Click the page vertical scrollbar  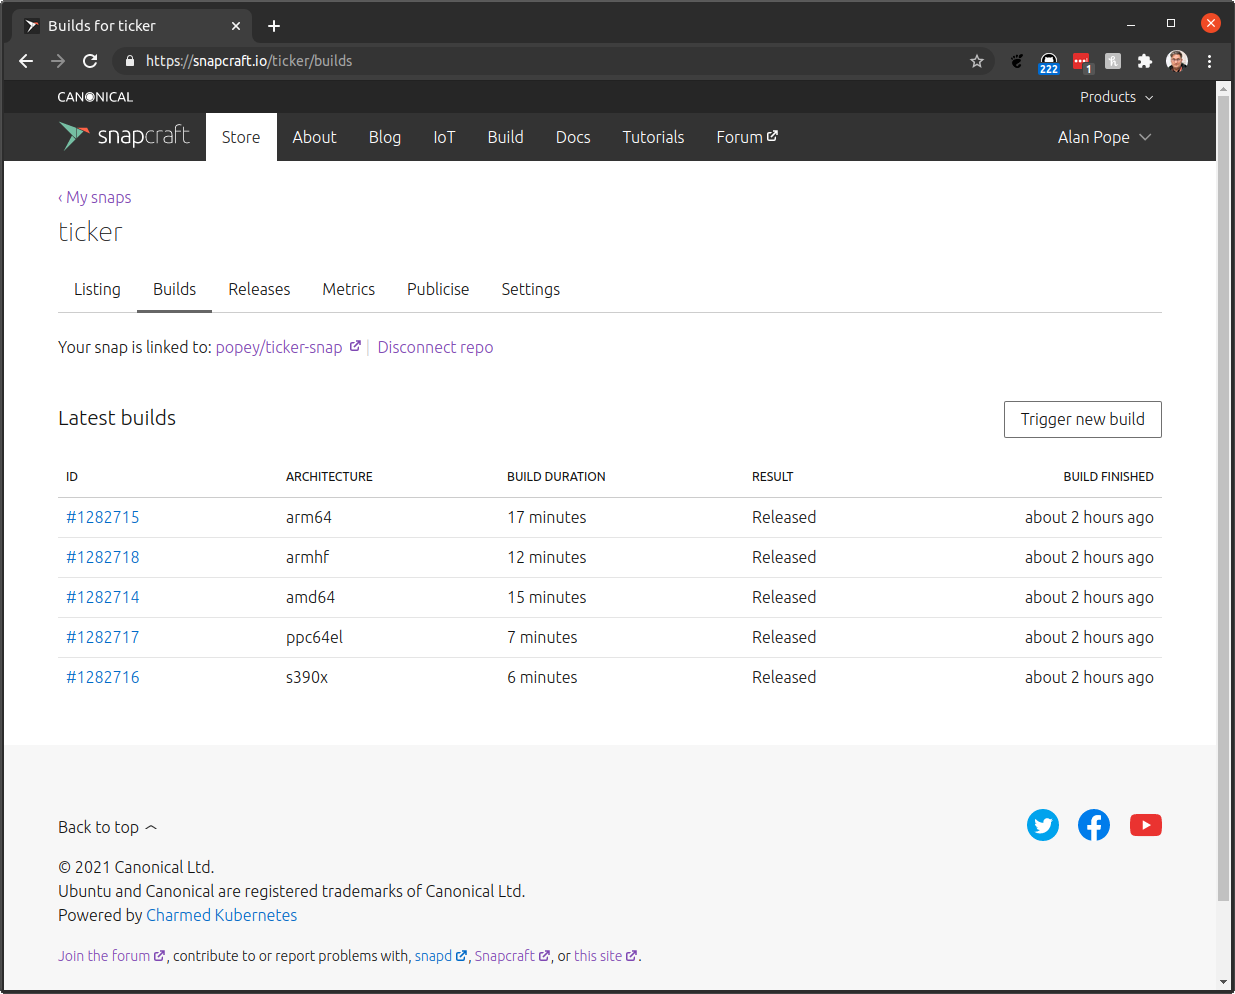point(1223,500)
